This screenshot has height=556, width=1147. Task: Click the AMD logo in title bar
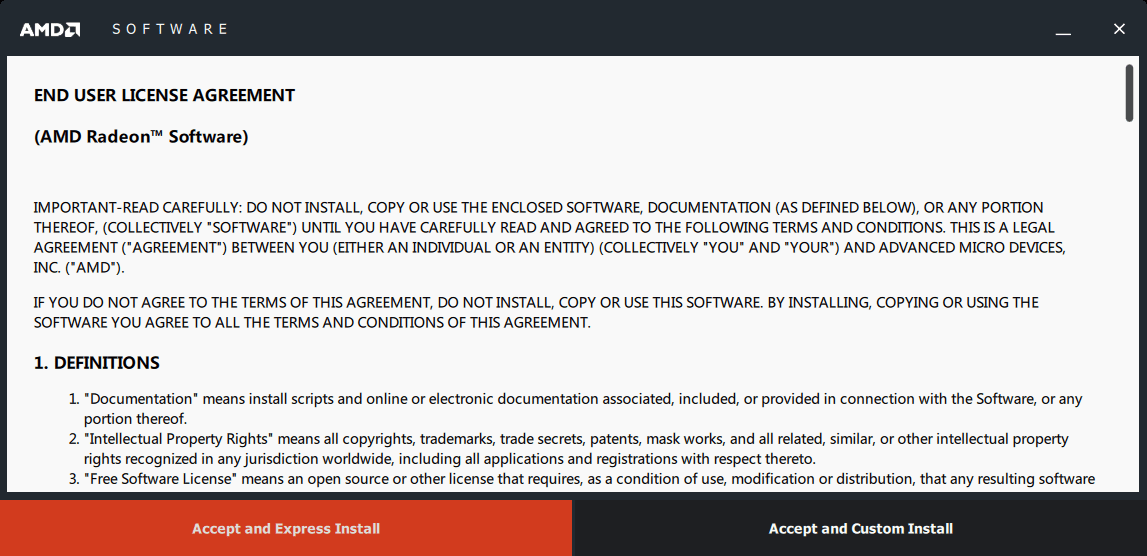click(x=50, y=29)
